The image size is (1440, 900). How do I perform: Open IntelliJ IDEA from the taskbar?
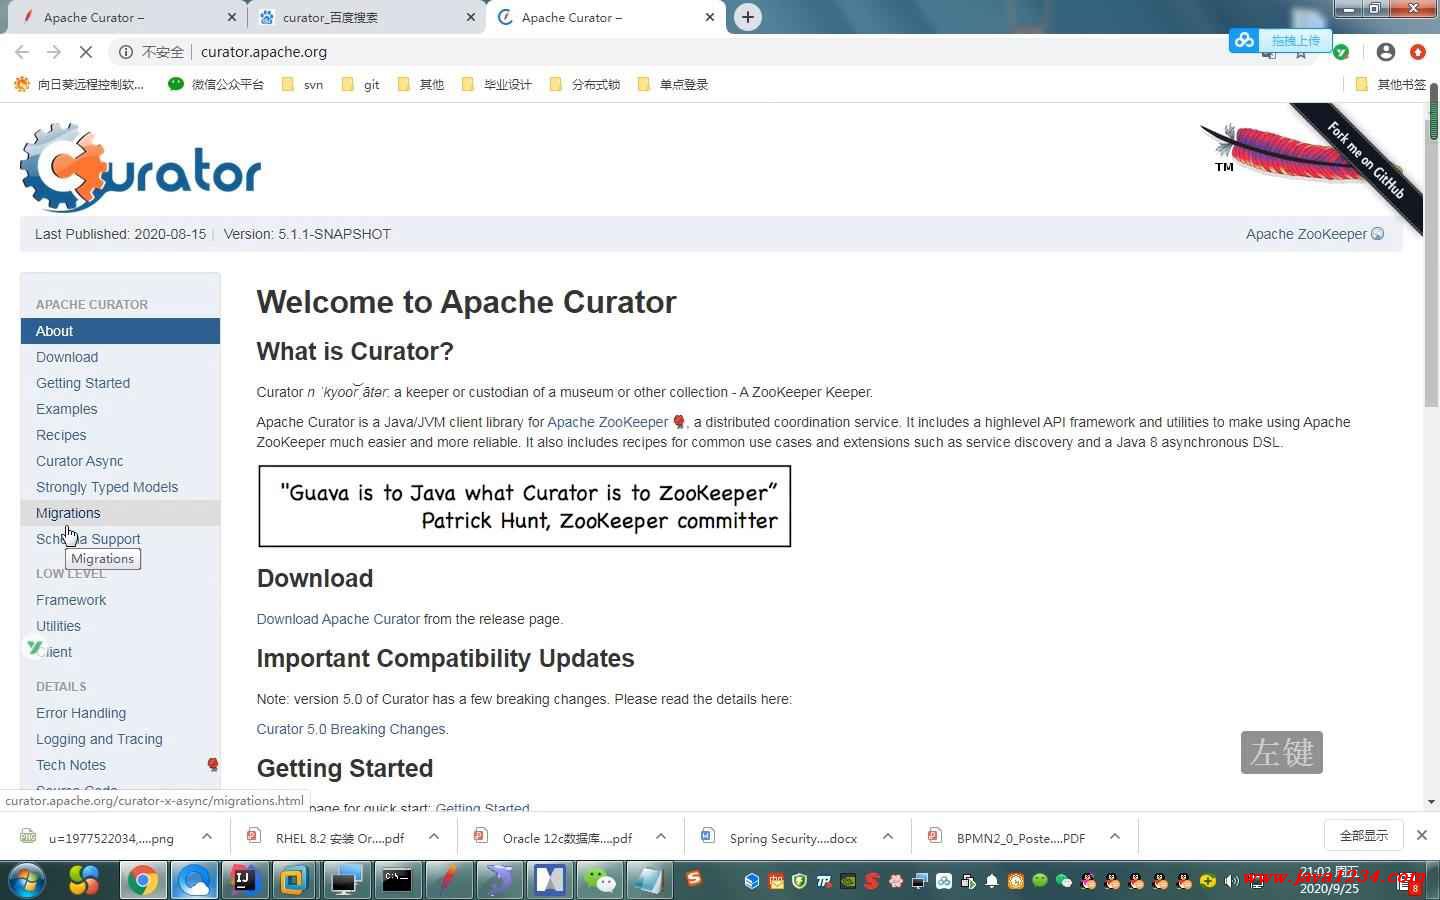[243, 880]
